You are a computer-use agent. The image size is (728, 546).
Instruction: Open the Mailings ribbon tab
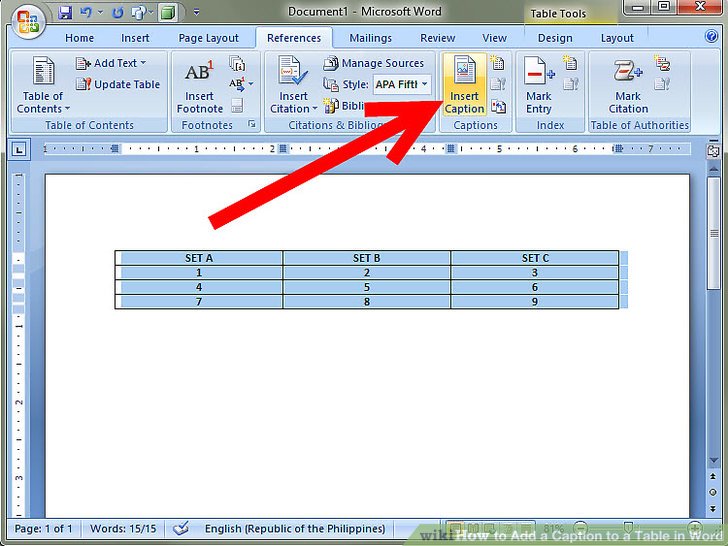pos(370,38)
